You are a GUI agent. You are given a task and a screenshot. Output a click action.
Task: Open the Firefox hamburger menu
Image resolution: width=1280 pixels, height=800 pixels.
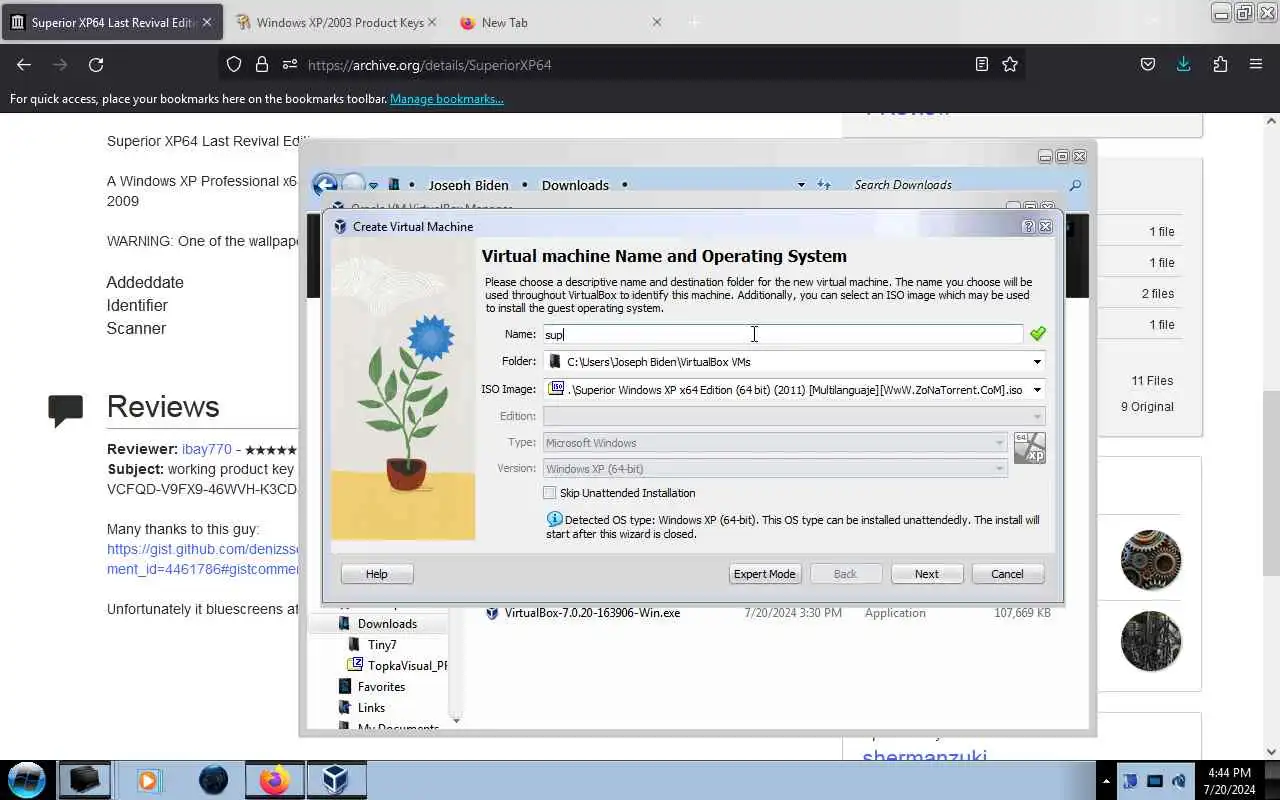point(1256,64)
